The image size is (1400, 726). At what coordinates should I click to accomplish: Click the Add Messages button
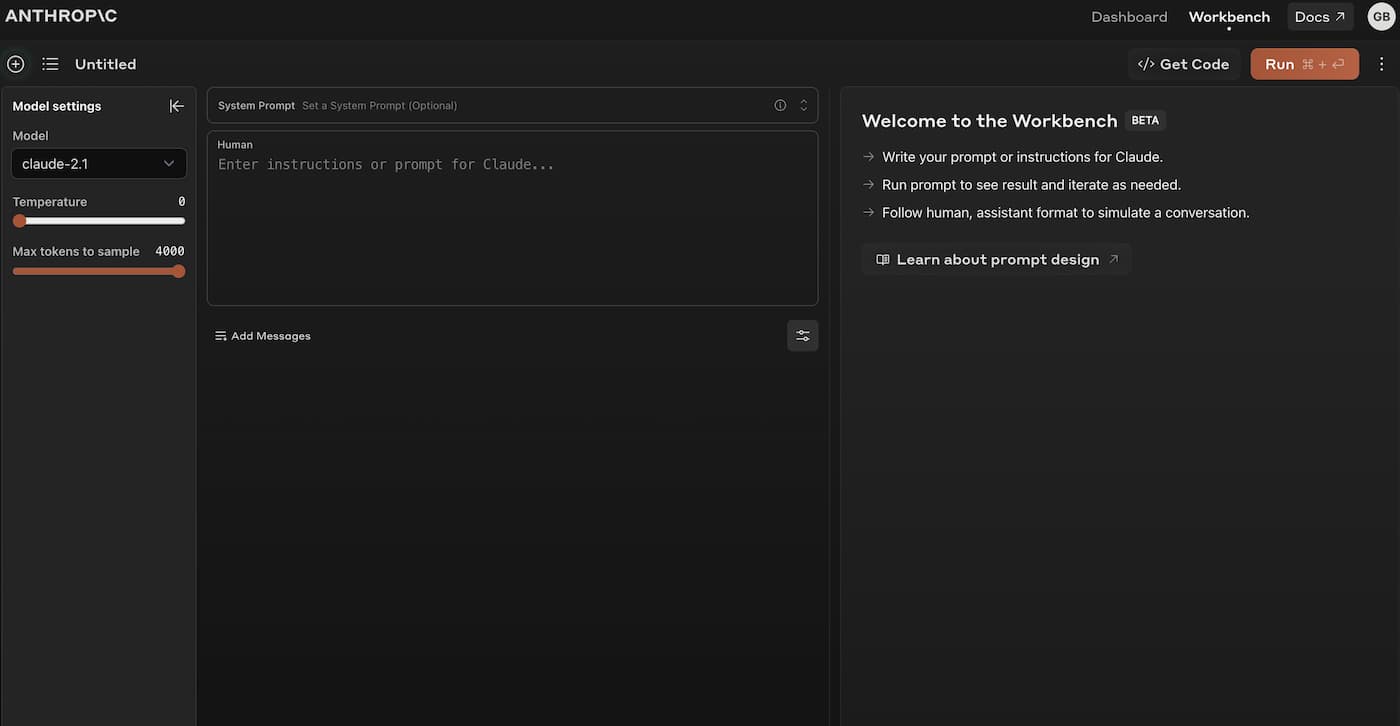pos(263,336)
